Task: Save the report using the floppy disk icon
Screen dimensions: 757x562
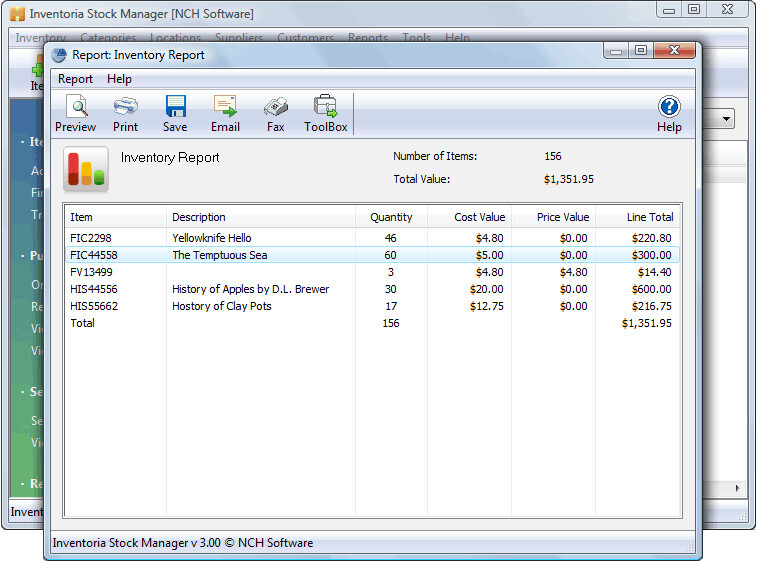Action: 175,113
